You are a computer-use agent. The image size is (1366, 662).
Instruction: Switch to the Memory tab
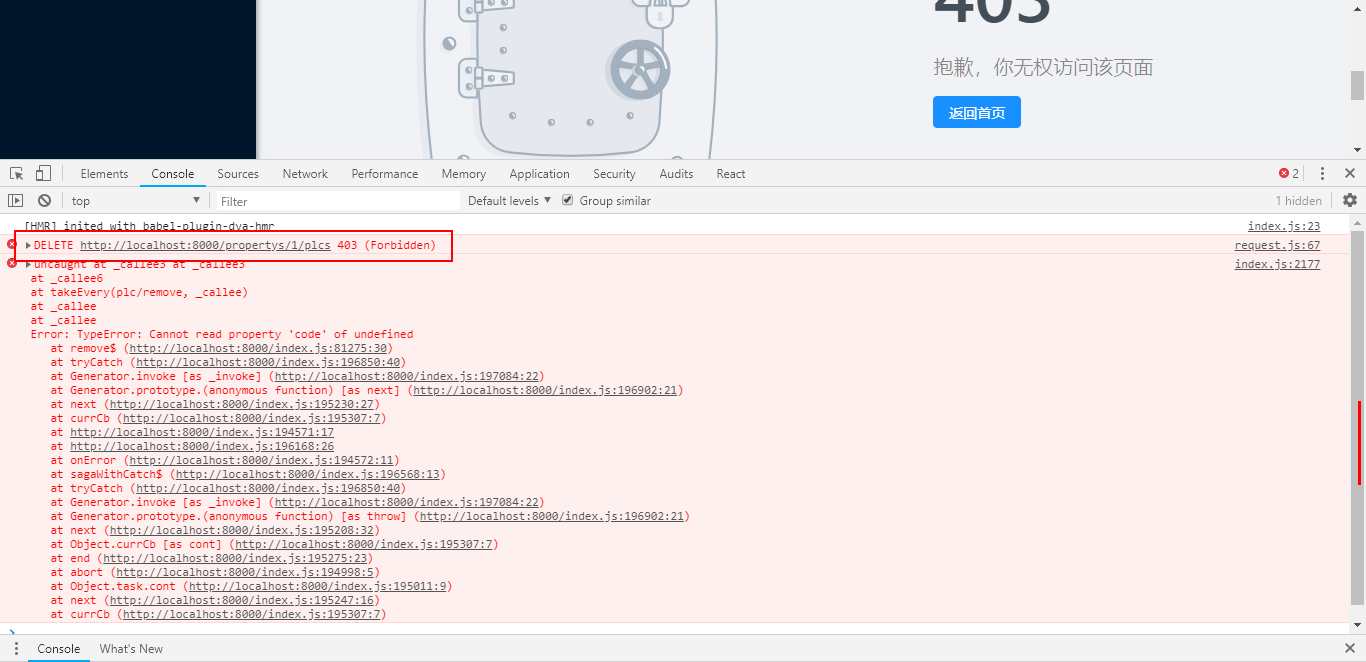coord(464,173)
